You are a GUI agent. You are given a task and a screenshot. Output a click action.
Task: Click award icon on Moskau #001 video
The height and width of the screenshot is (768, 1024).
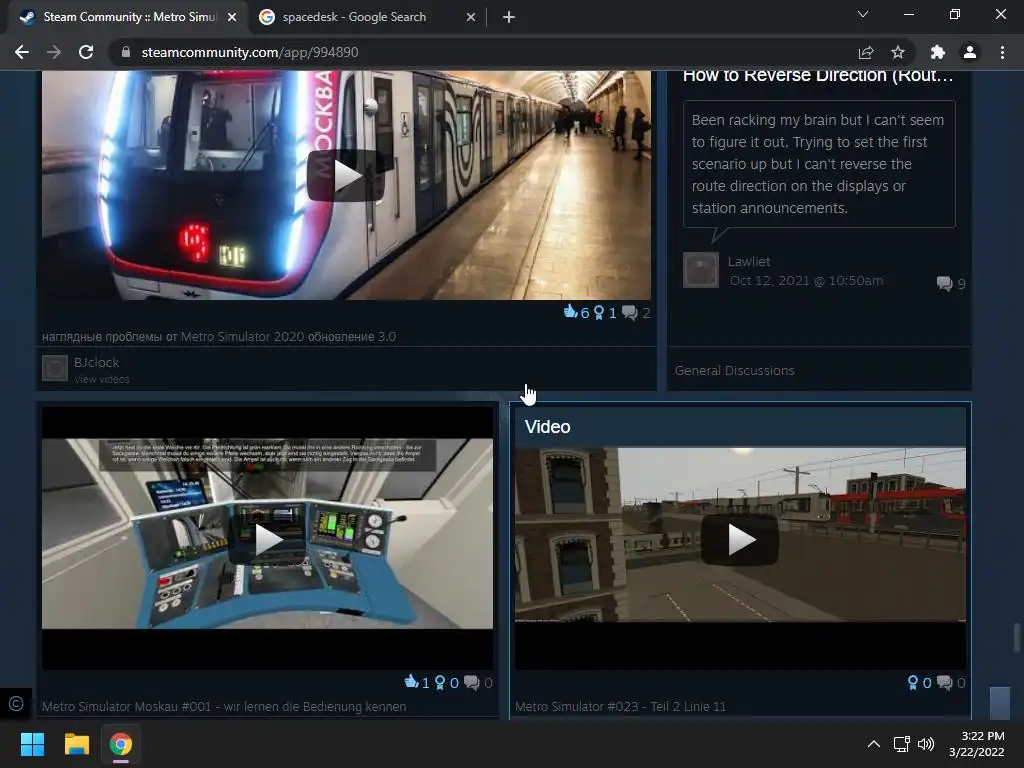pyautogui.click(x=440, y=682)
